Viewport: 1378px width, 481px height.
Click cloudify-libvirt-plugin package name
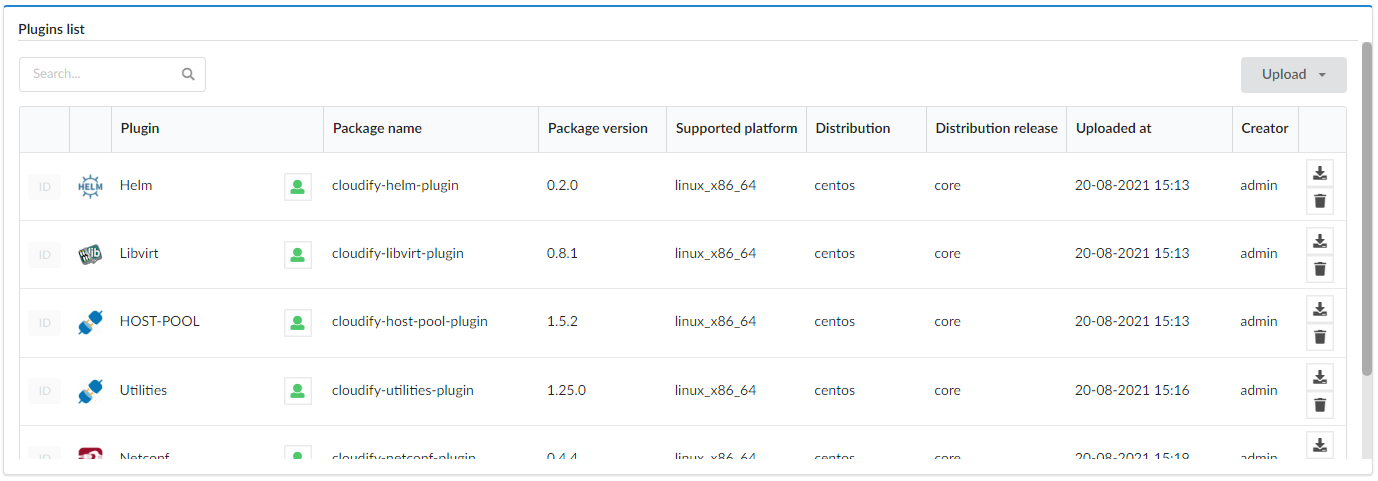[398, 253]
